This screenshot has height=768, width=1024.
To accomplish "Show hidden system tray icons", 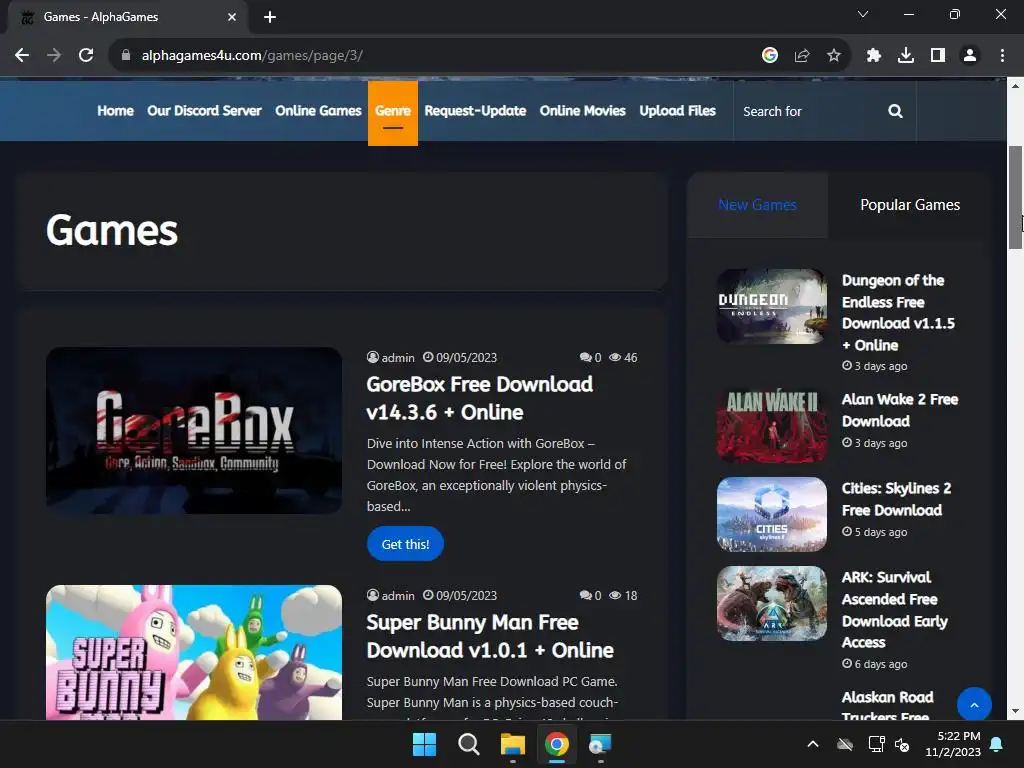I will [813, 744].
